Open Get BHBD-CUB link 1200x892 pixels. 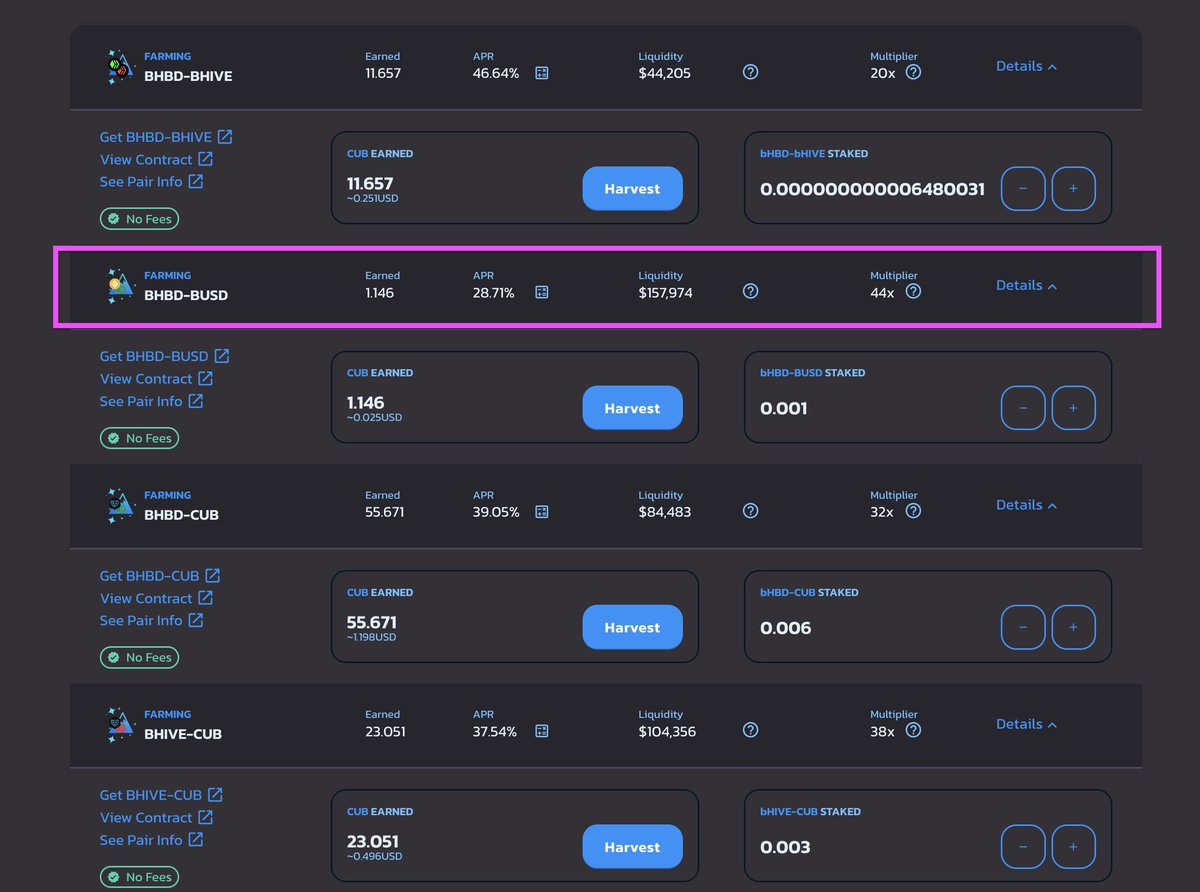(x=160, y=576)
